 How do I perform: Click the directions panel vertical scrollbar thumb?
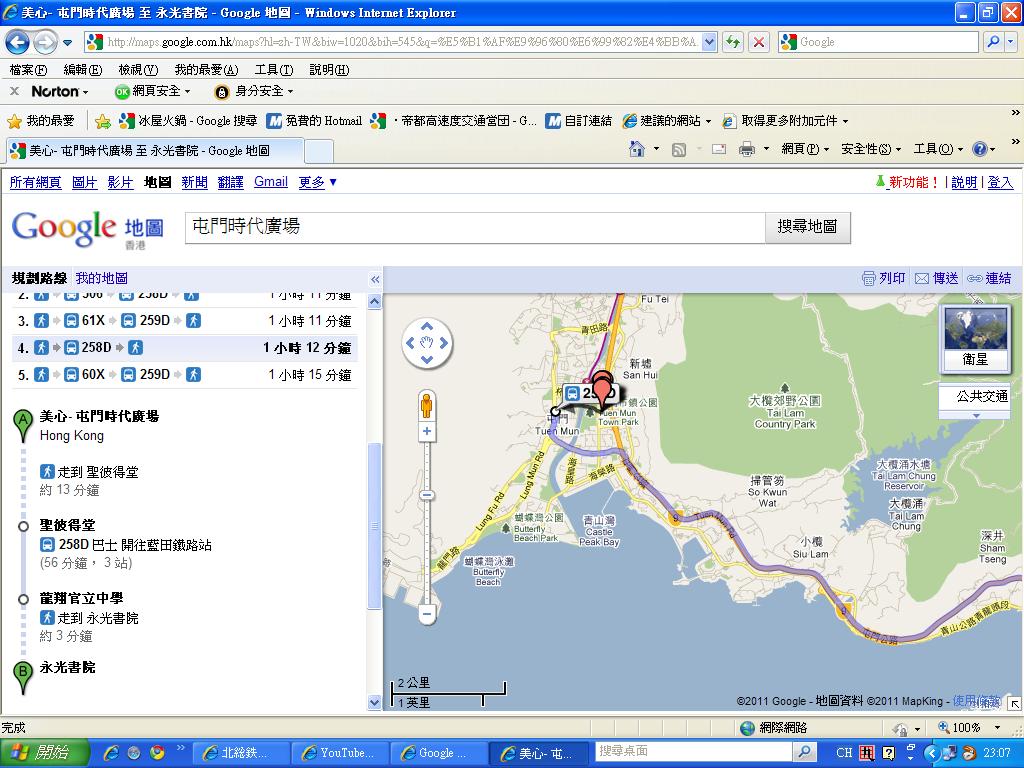(375, 526)
